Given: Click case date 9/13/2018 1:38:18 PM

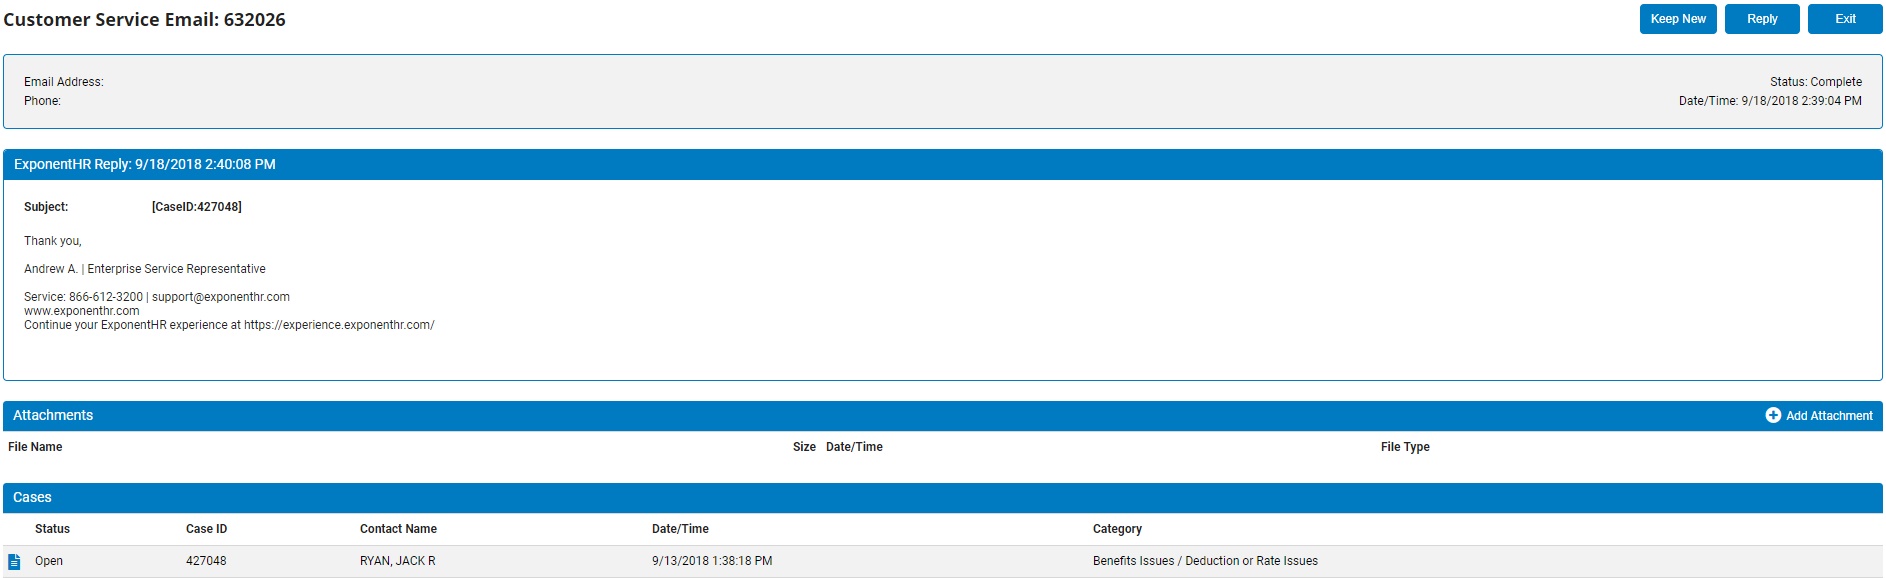Looking at the screenshot, I should pos(712,561).
